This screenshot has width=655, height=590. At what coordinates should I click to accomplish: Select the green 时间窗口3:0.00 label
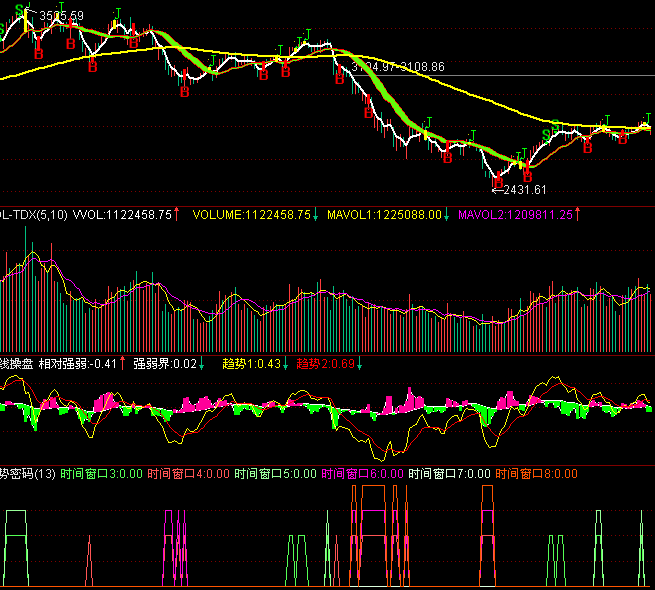102,474
